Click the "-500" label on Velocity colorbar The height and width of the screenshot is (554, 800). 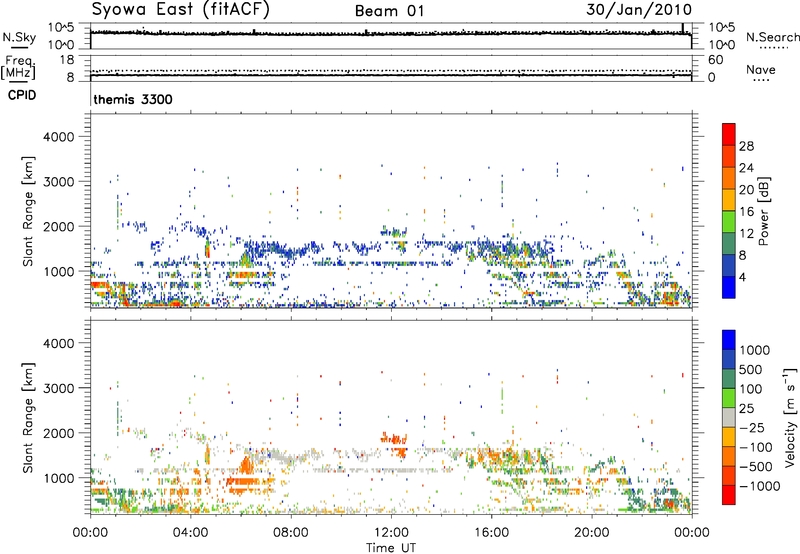click(x=755, y=466)
